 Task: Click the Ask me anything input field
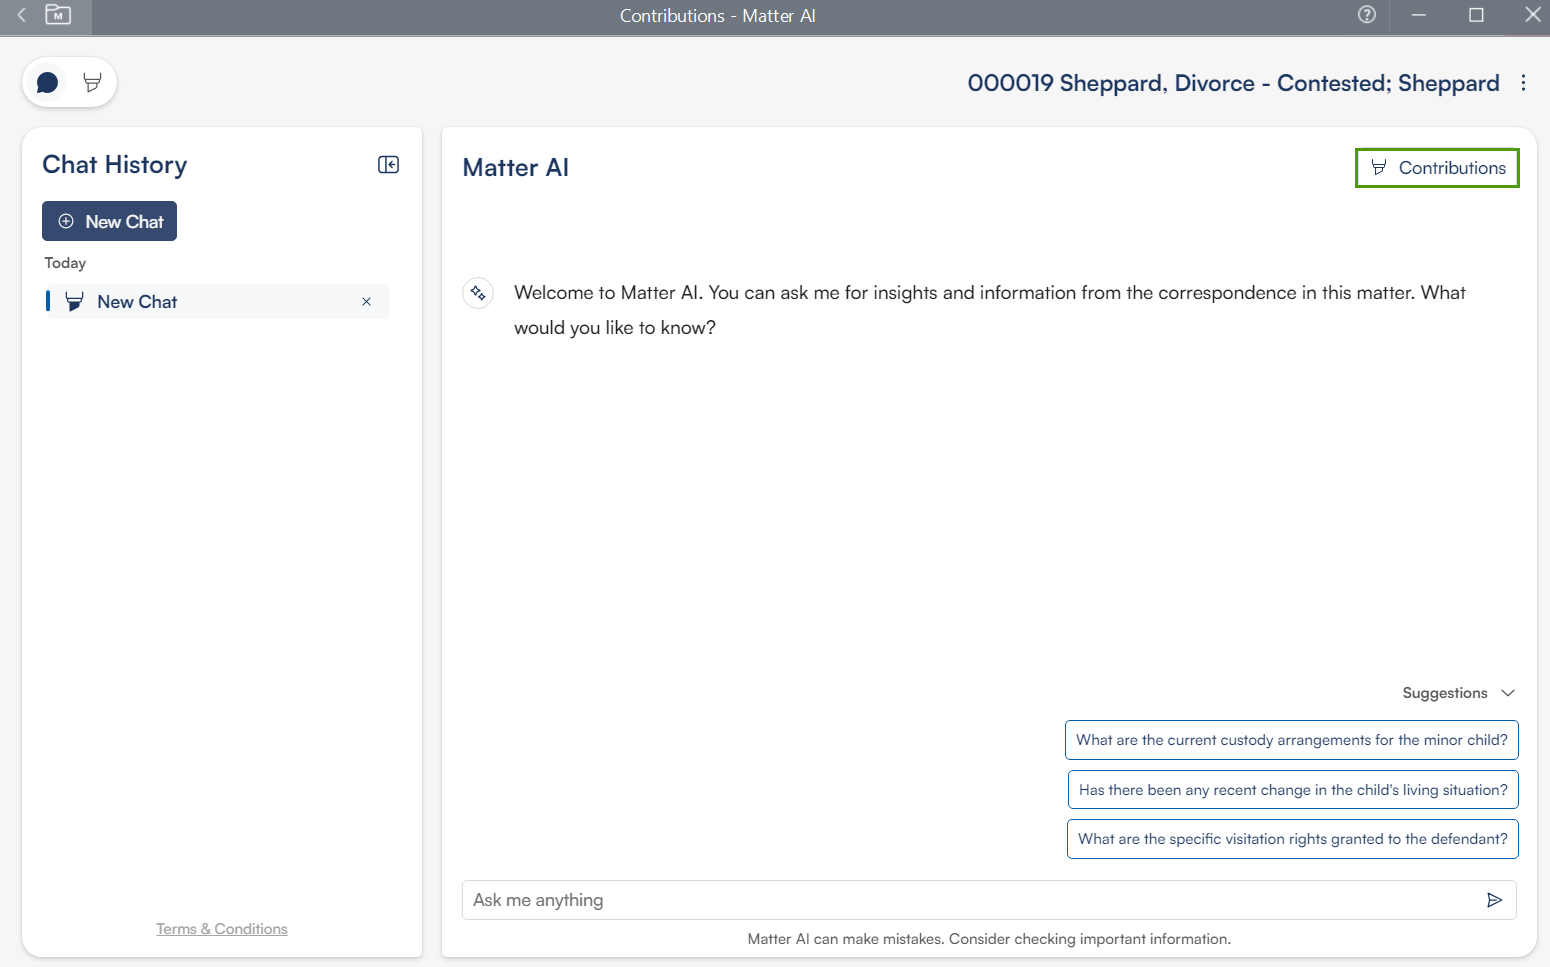970,900
